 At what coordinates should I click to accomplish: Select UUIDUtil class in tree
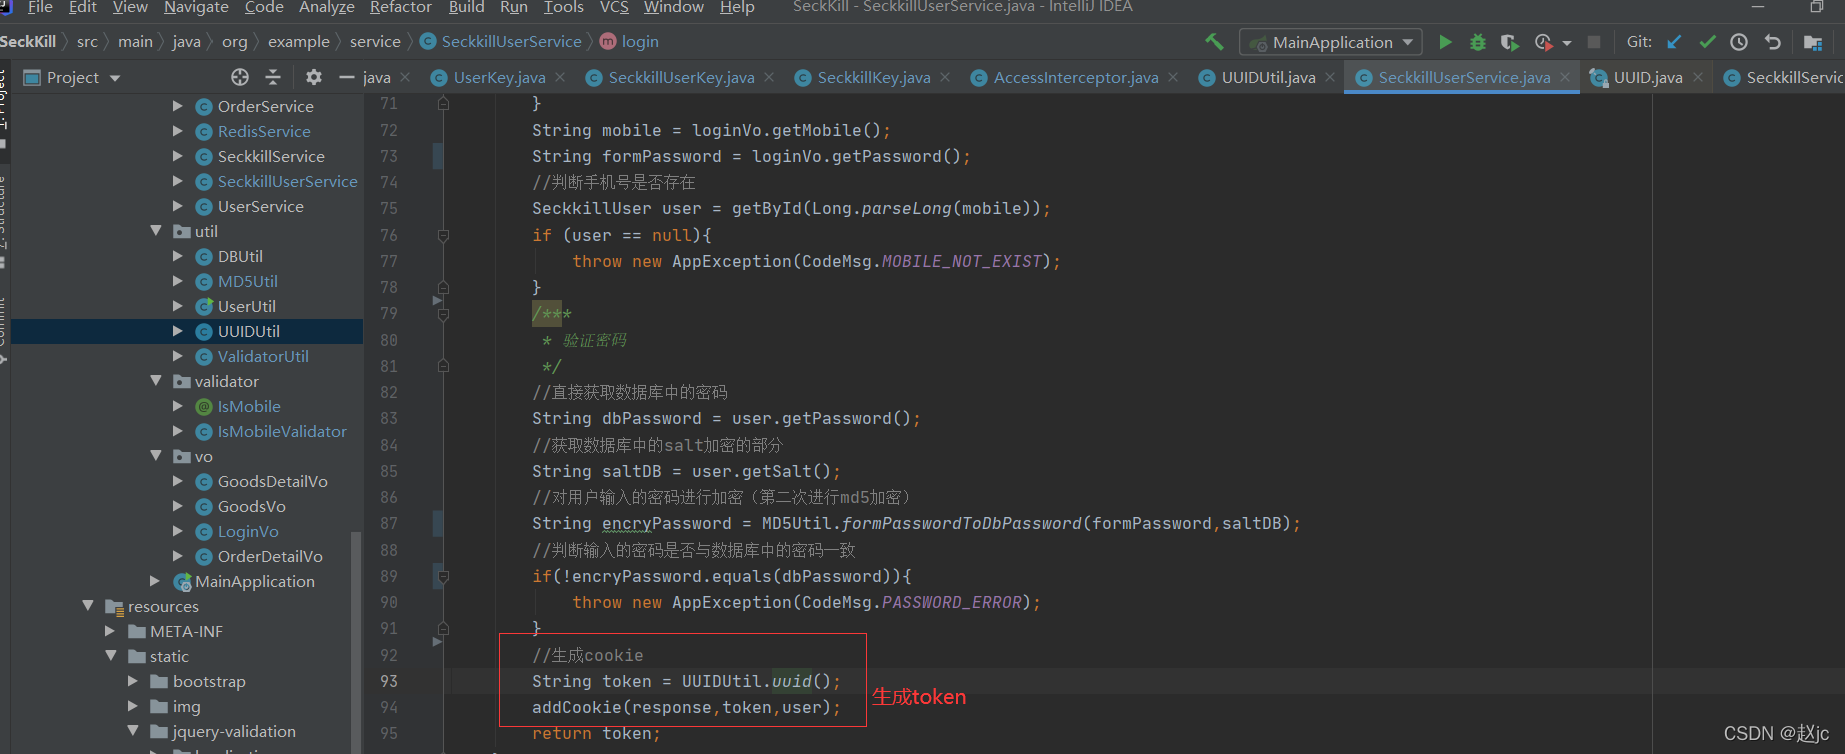[248, 331]
